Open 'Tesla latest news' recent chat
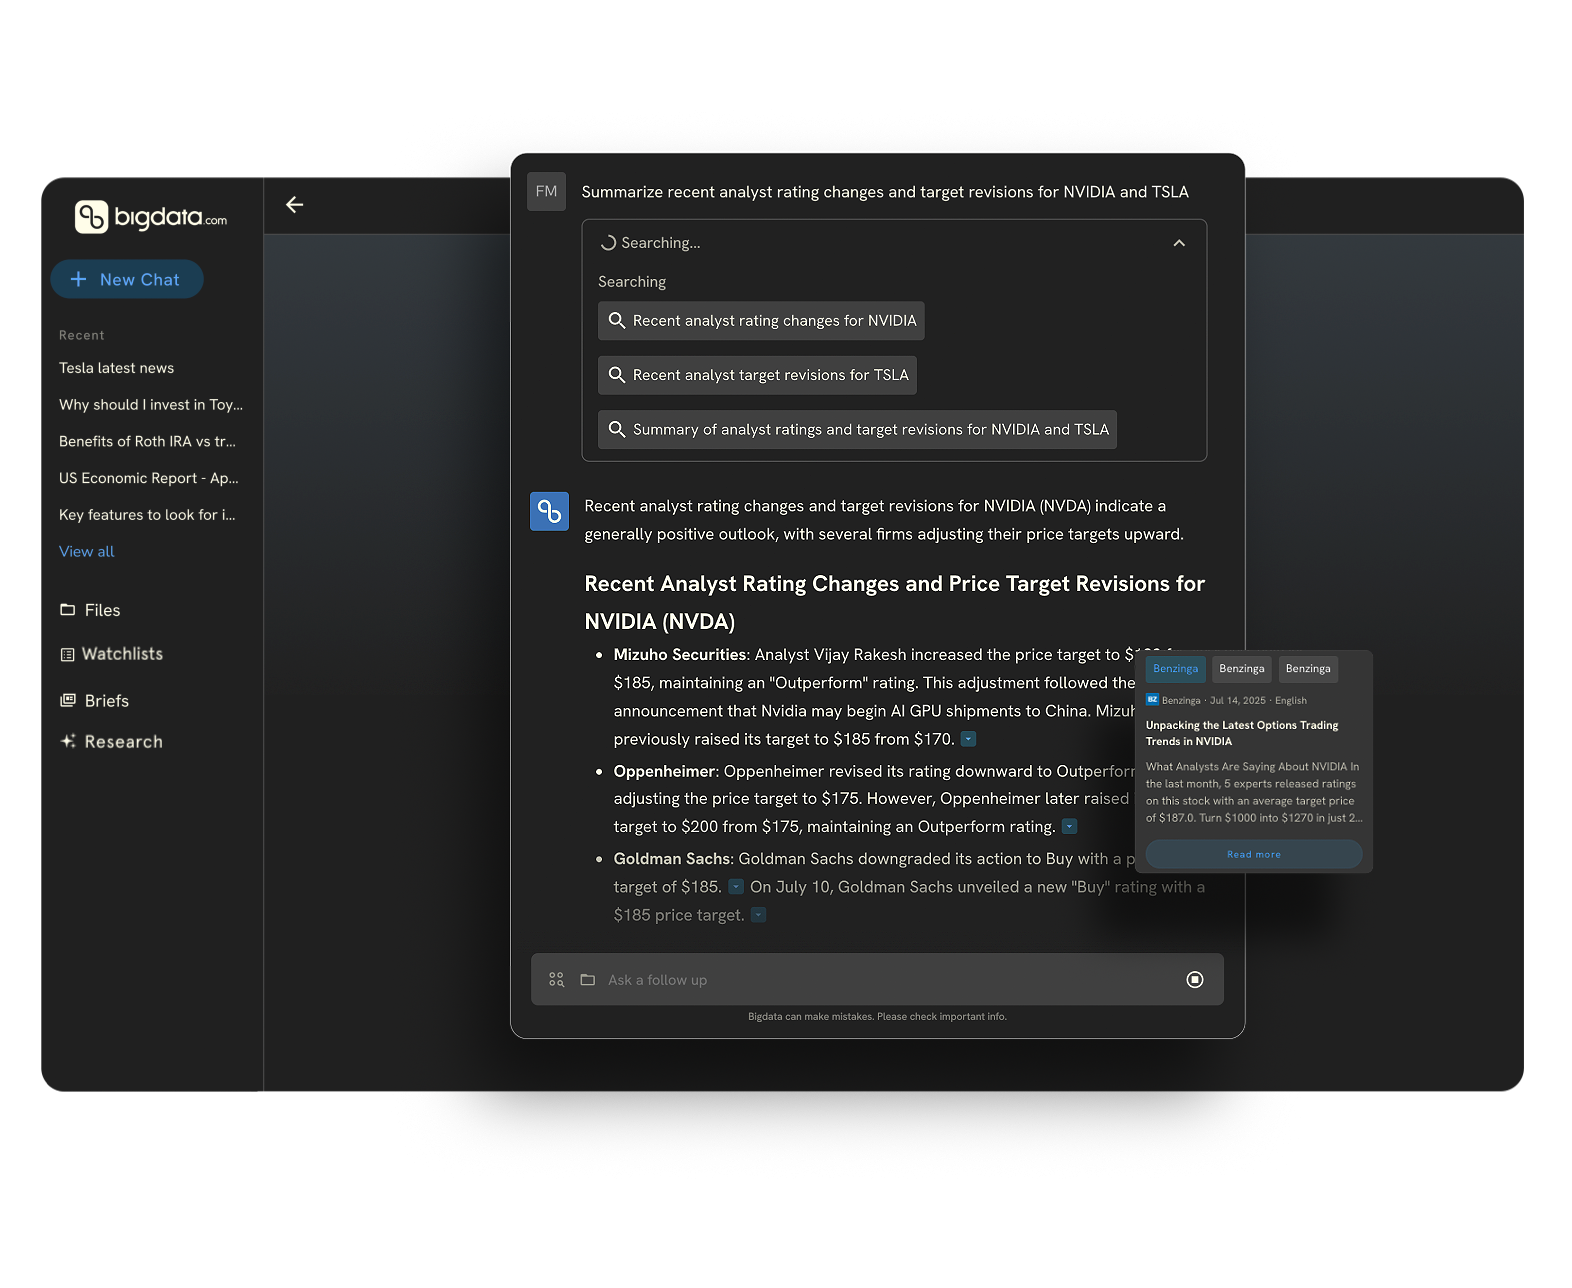 [x=116, y=368]
